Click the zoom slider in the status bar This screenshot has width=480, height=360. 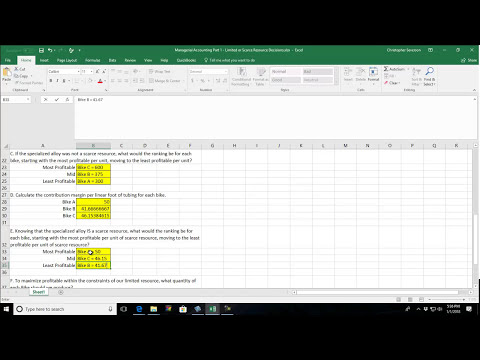pos(447,299)
